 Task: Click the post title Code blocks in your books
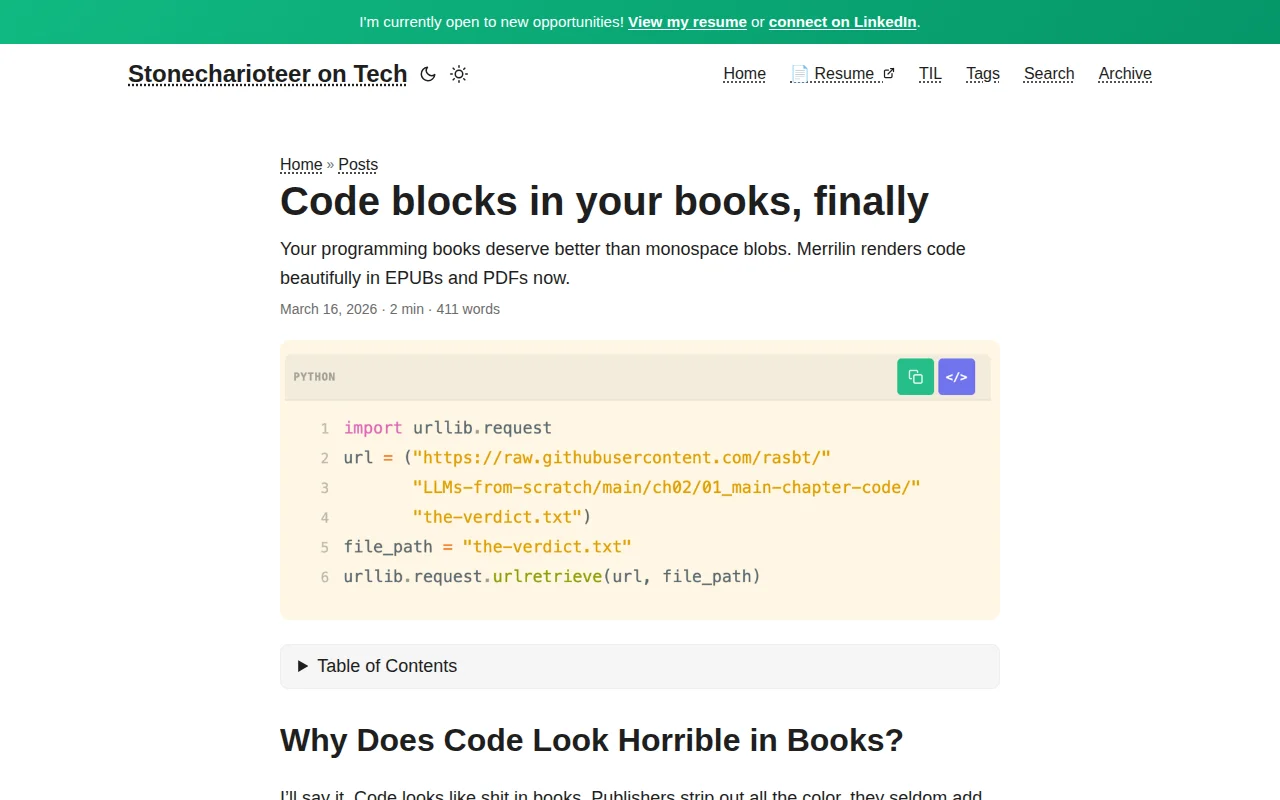pos(604,201)
